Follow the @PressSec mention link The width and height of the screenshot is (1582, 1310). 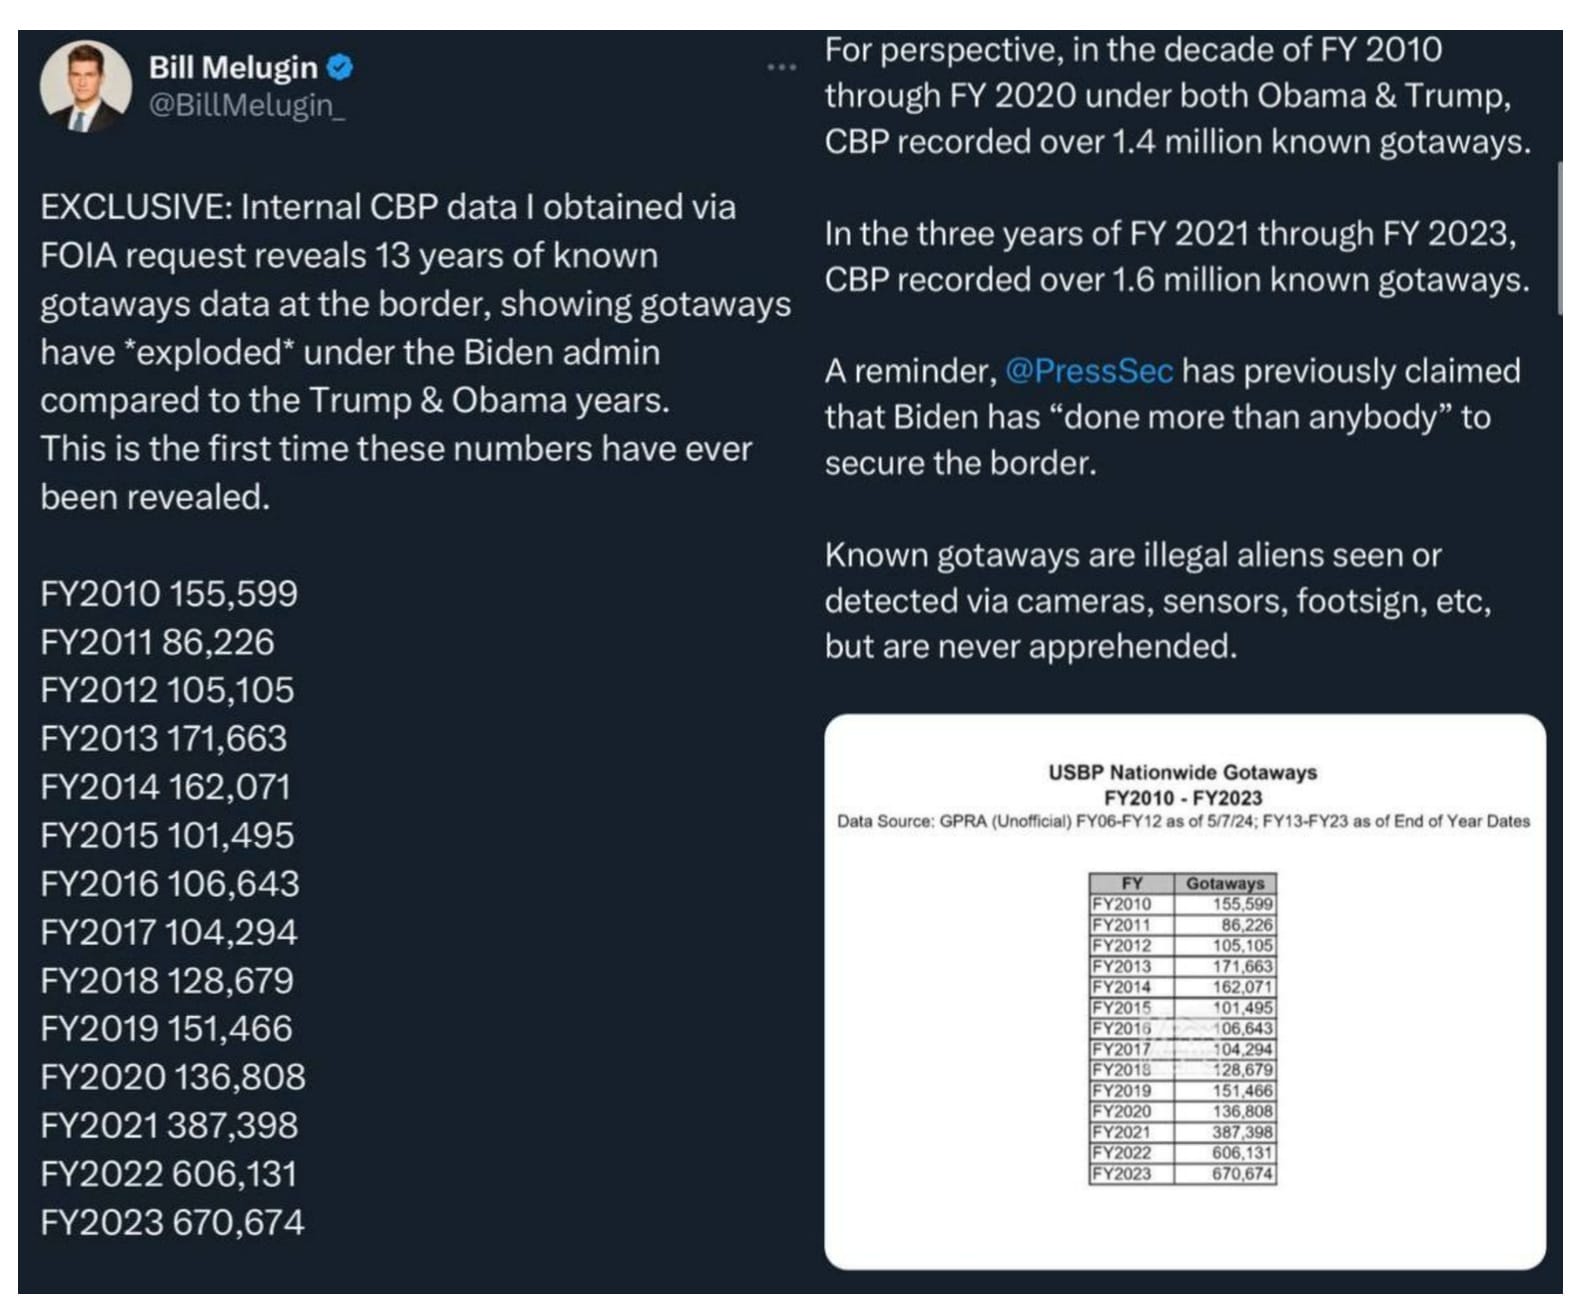click(x=1088, y=371)
